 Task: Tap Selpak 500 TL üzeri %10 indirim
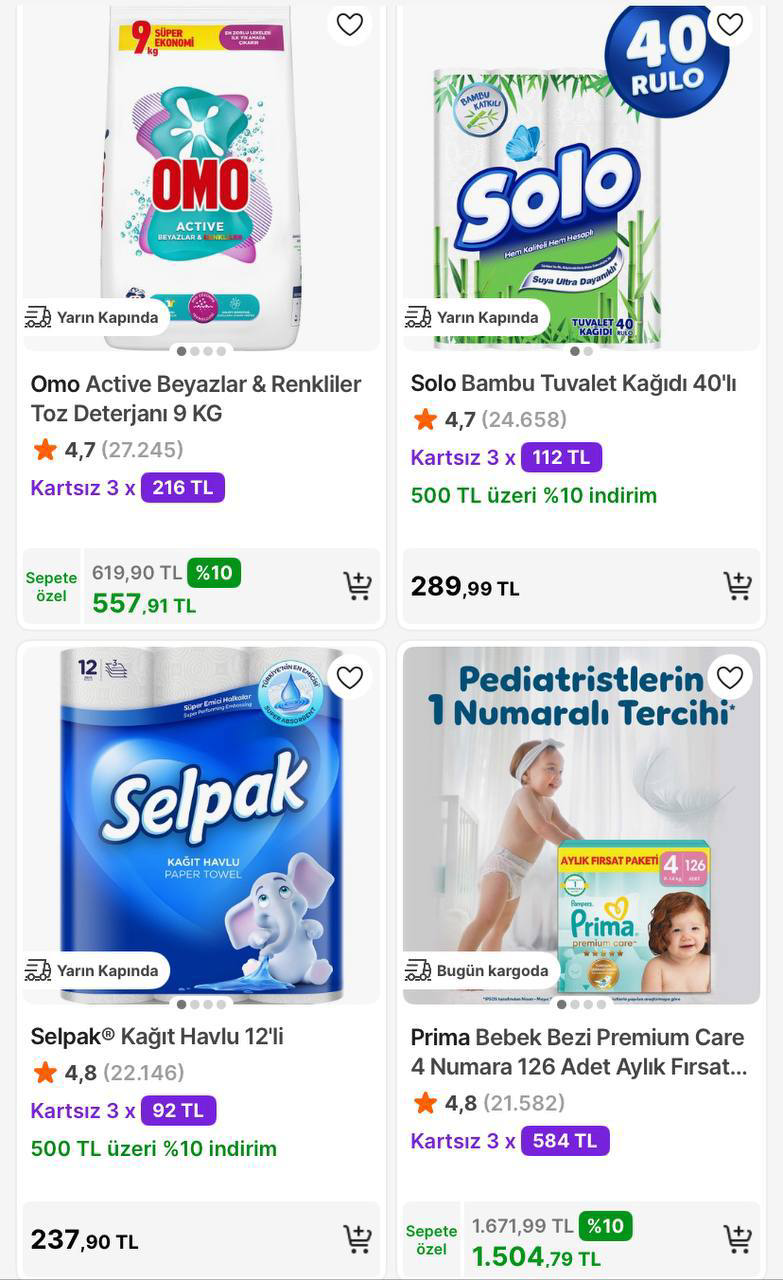[x=153, y=1149]
